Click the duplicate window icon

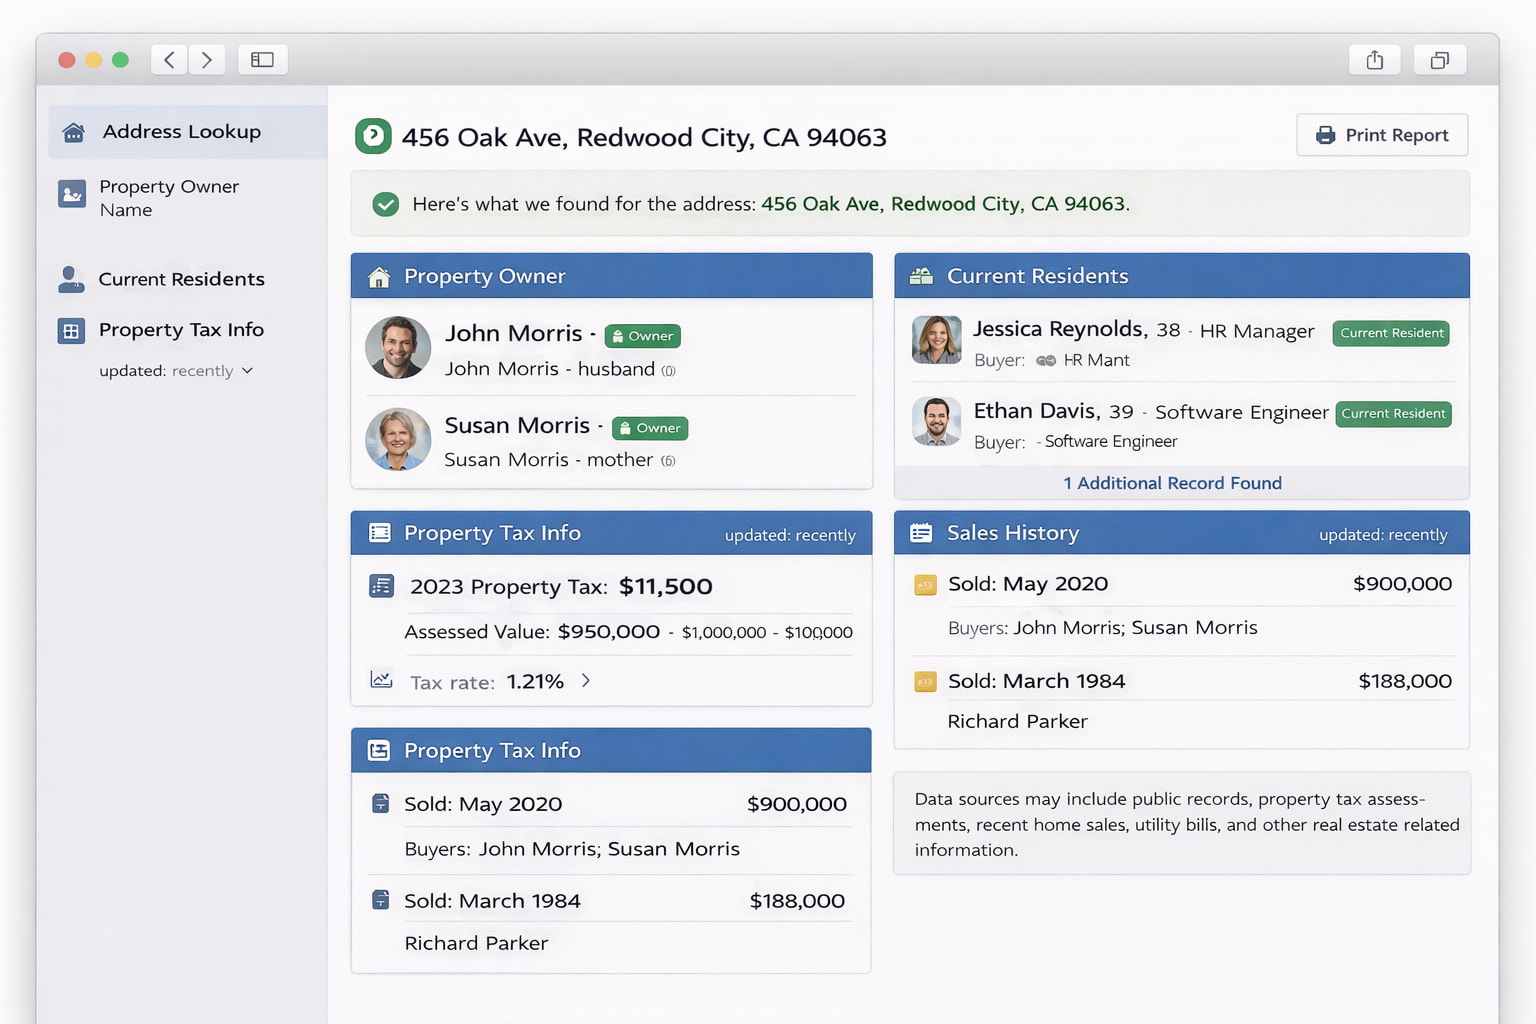(1439, 60)
